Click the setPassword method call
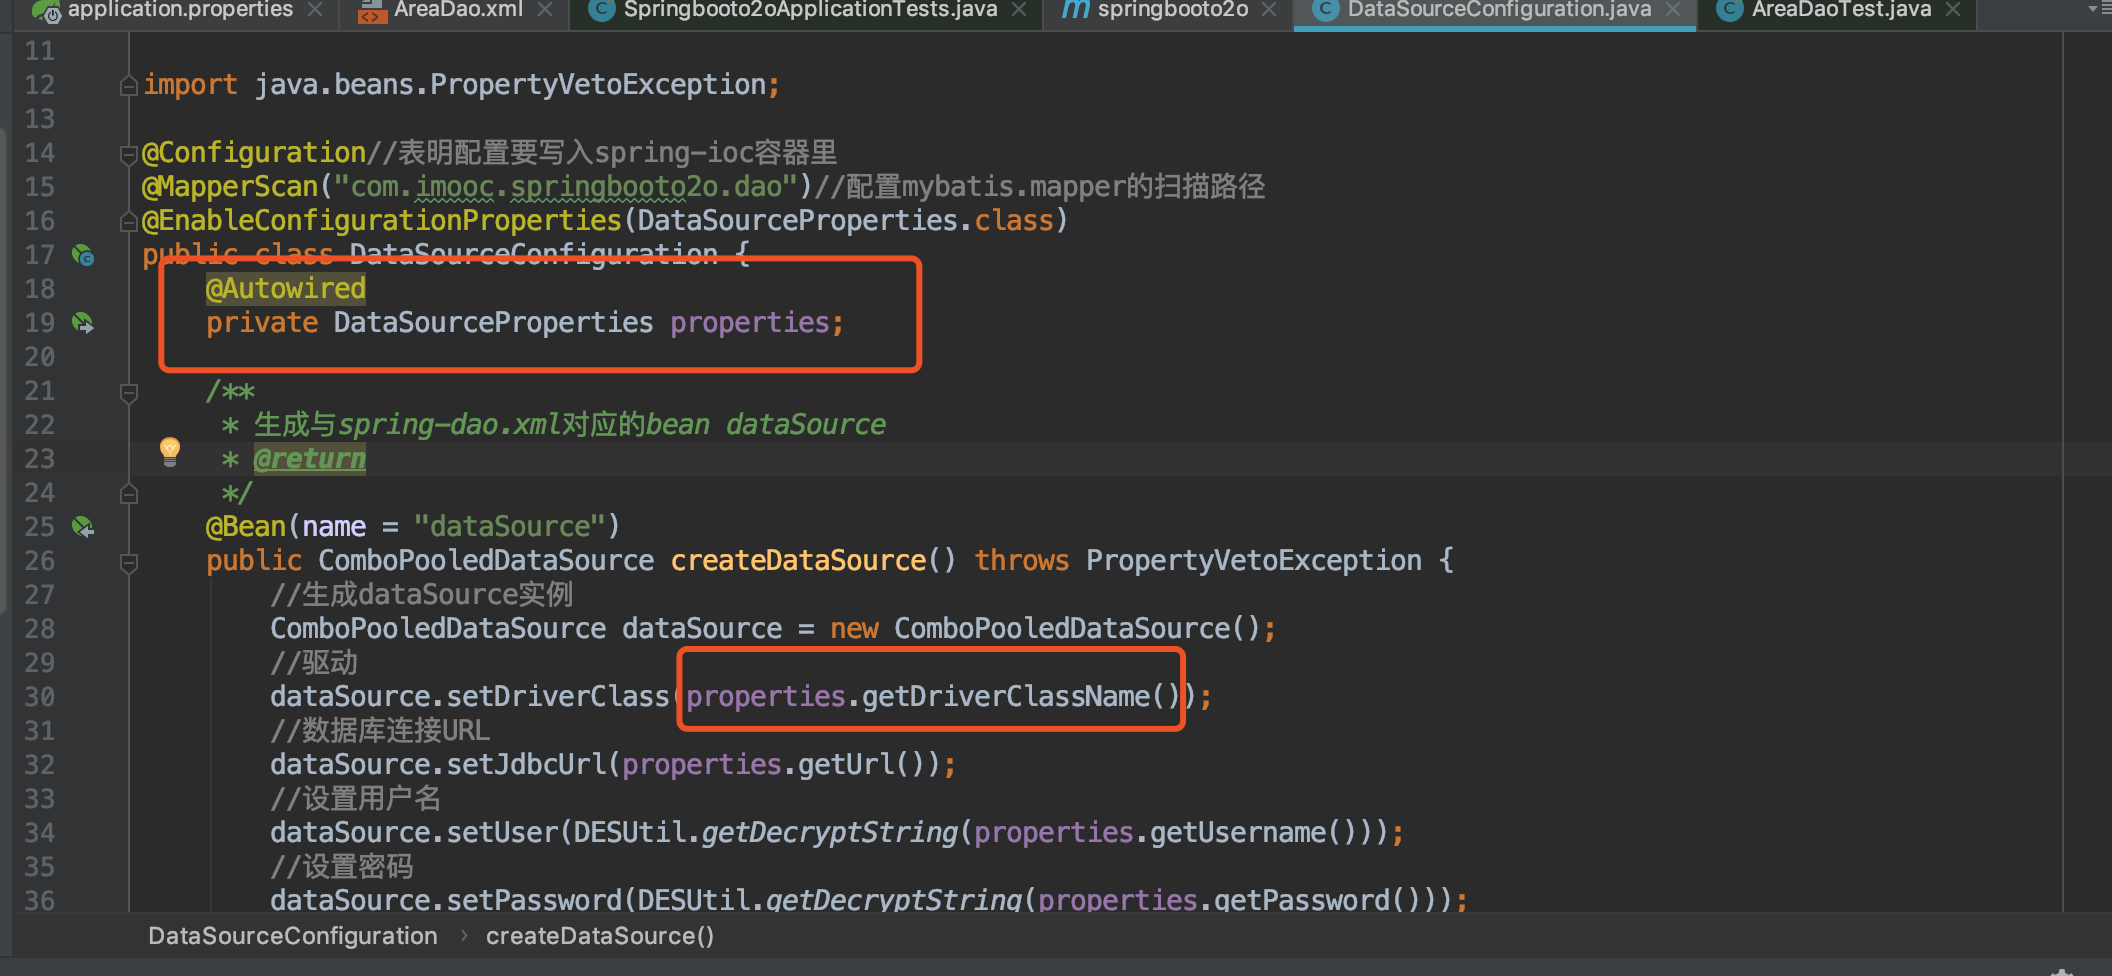Image resolution: width=2112 pixels, height=976 pixels. 534,899
